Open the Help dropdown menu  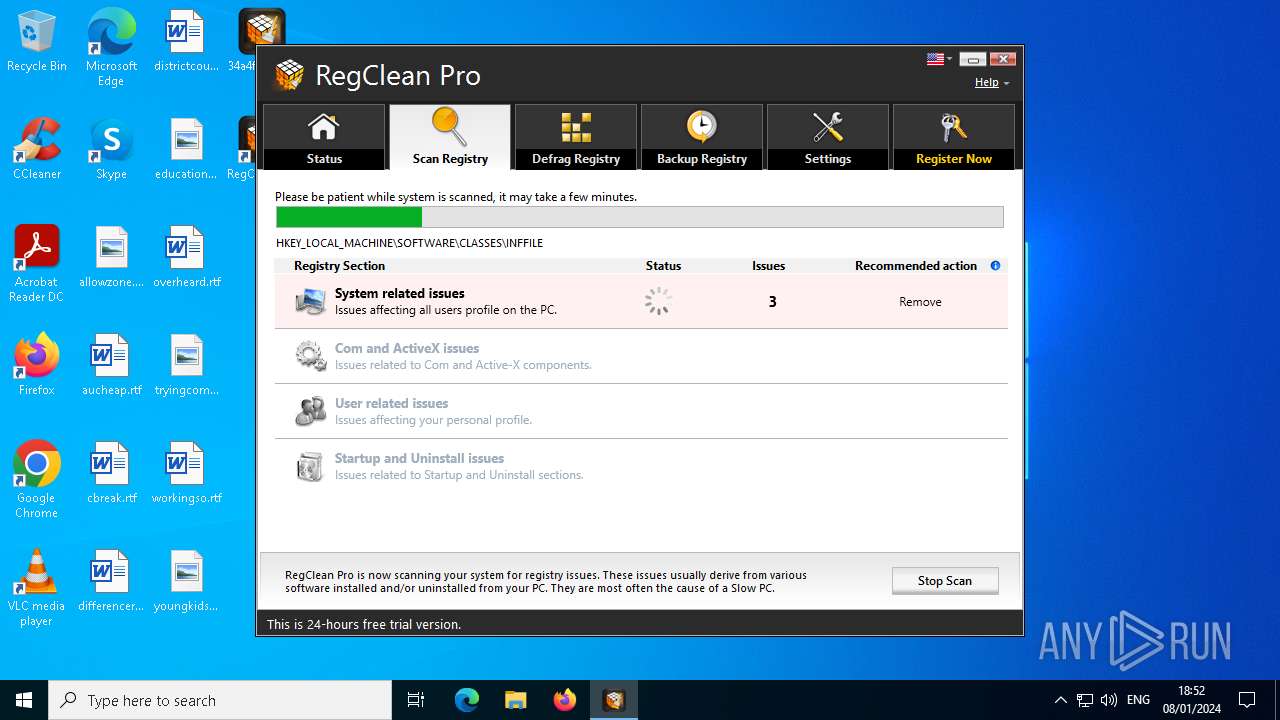[x=992, y=82]
